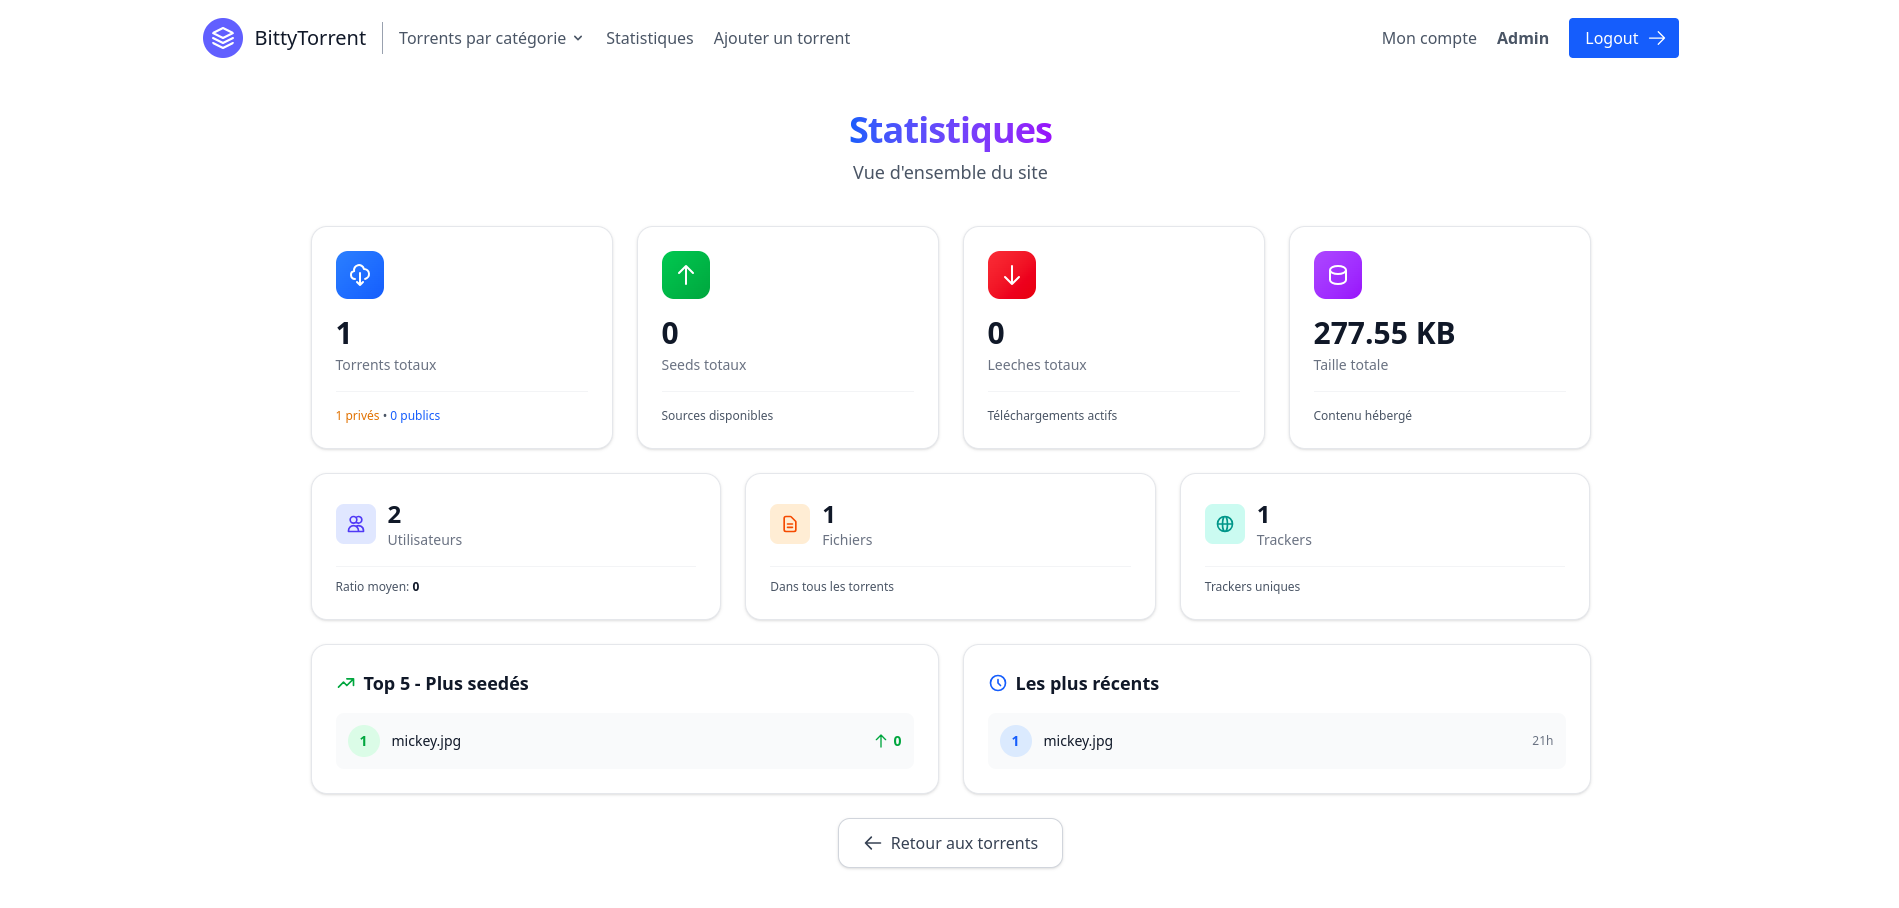The height and width of the screenshot is (908, 1899).
Task: Click the left arrow icon in Retour aux torrents
Action: 873,843
